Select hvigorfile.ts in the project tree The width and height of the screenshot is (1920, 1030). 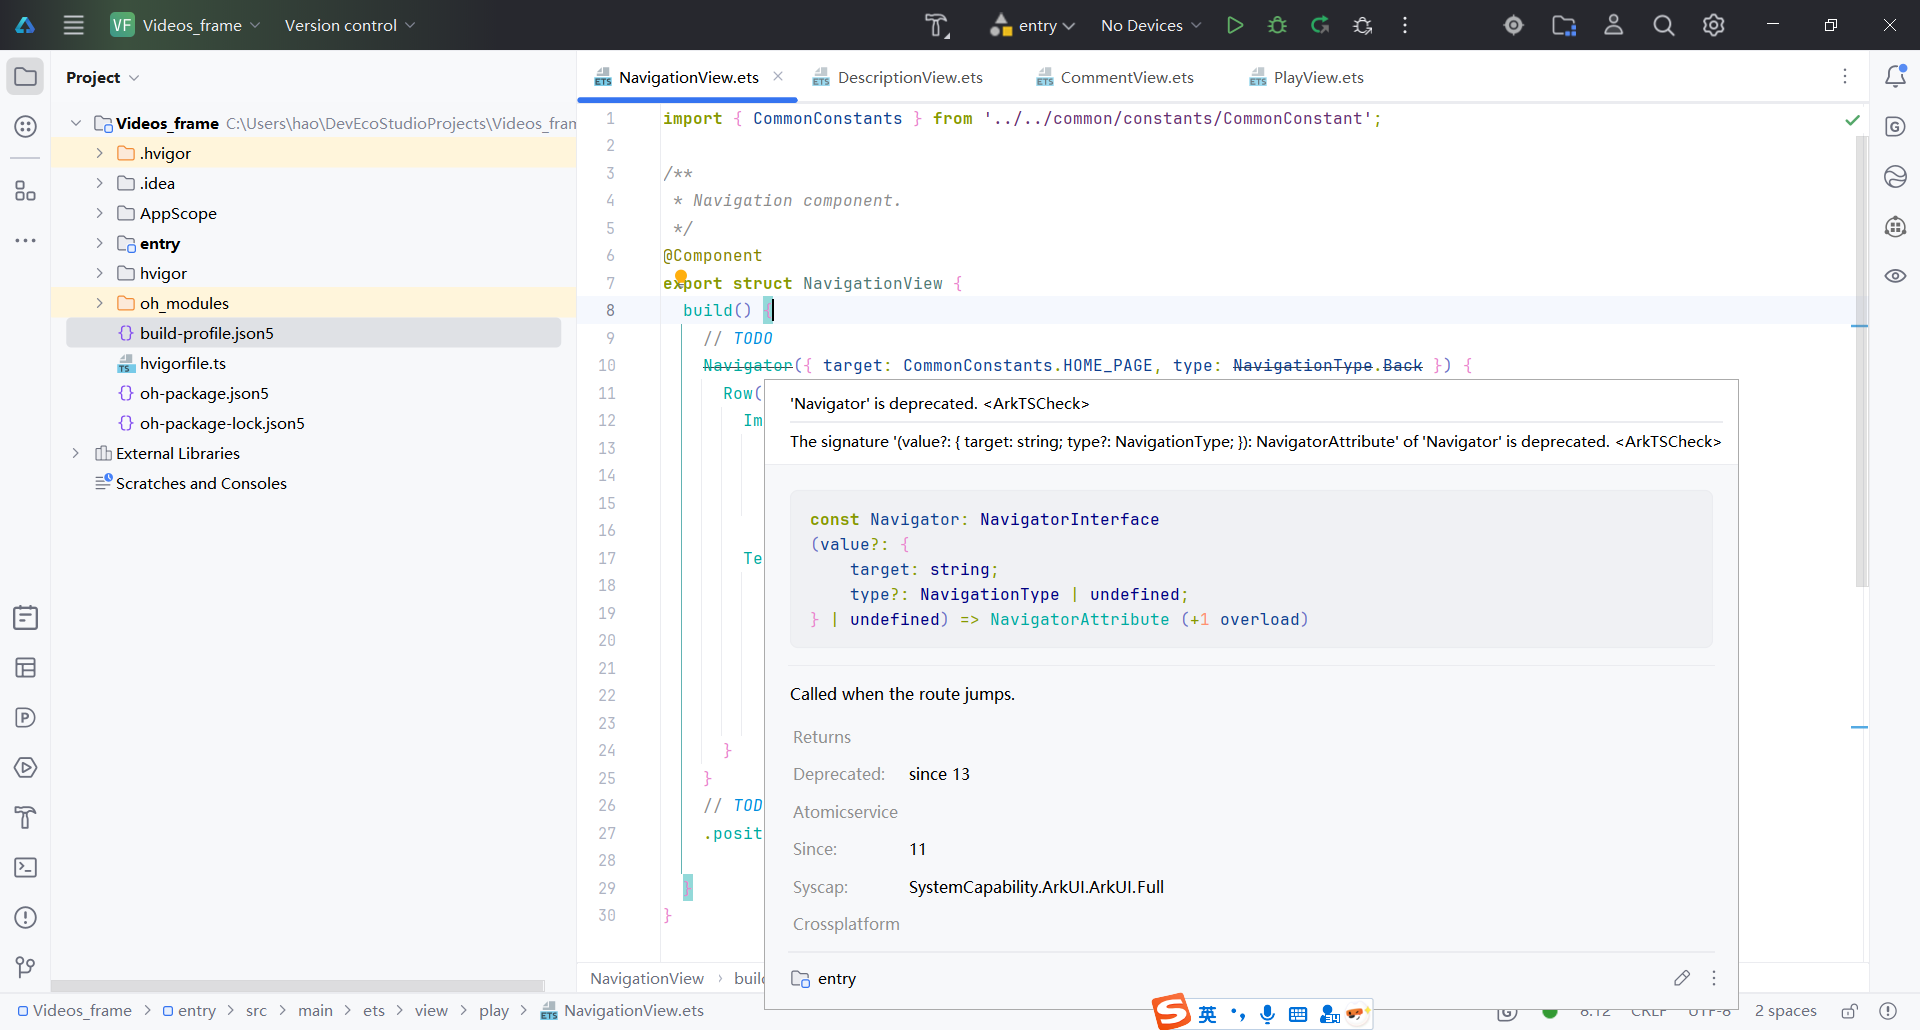tap(182, 363)
